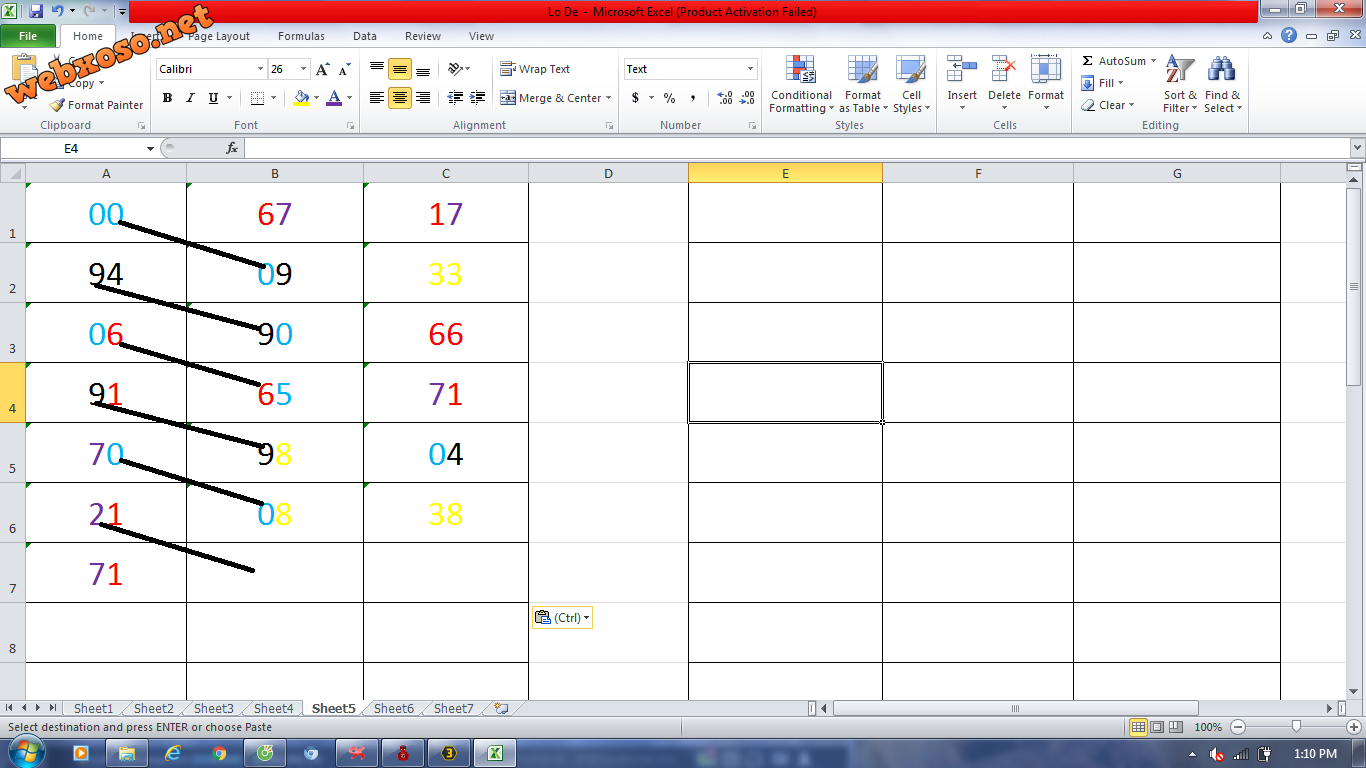Image resolution: width=1366 pixels, height=768 pixels.
Task: Click Accounting Number Format dollar icon
Action: (635, 98)
